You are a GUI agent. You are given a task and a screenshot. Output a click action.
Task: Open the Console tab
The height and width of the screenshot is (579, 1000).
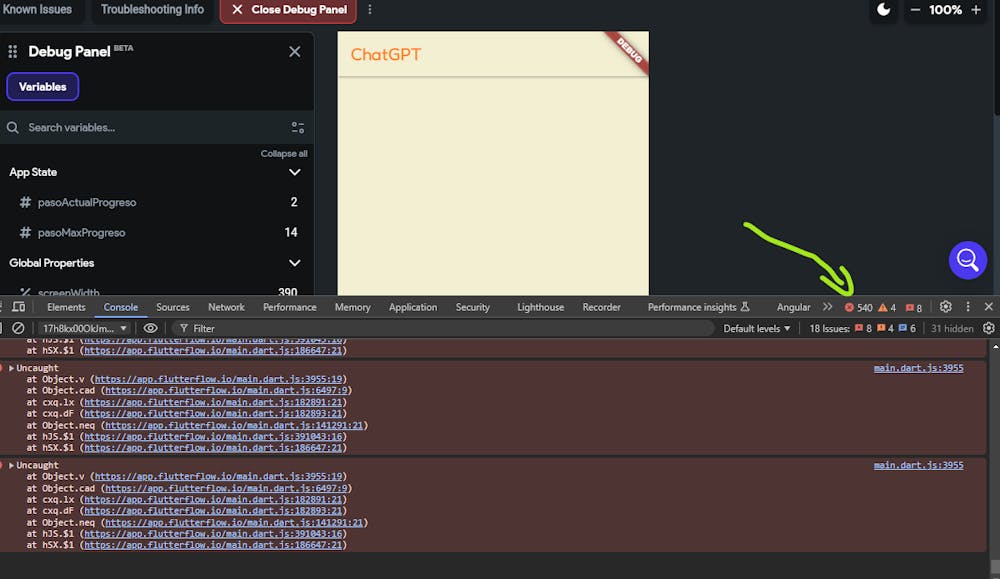[x=121, y=307]
